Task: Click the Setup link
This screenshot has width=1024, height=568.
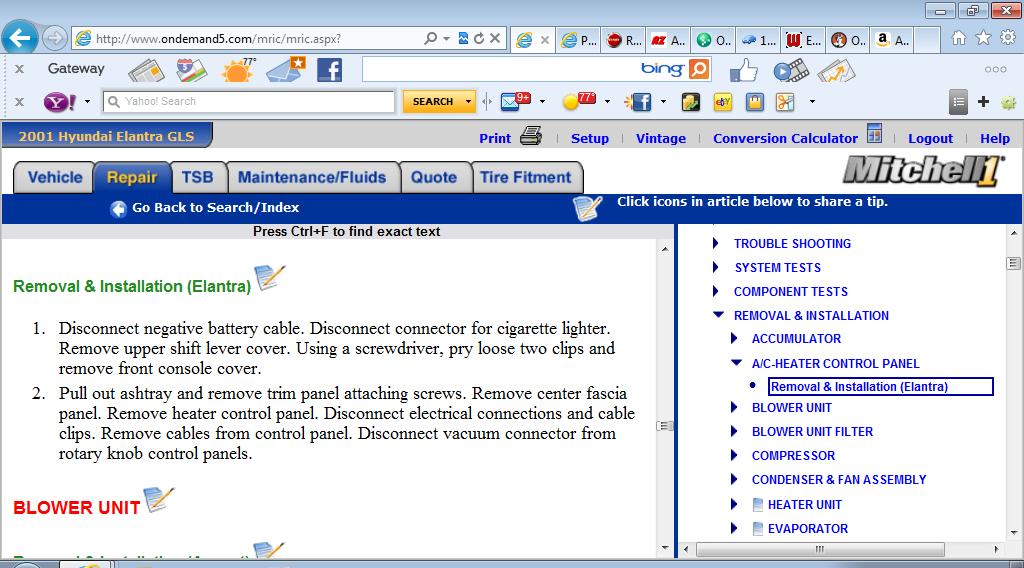Action: tap(590, 138)
